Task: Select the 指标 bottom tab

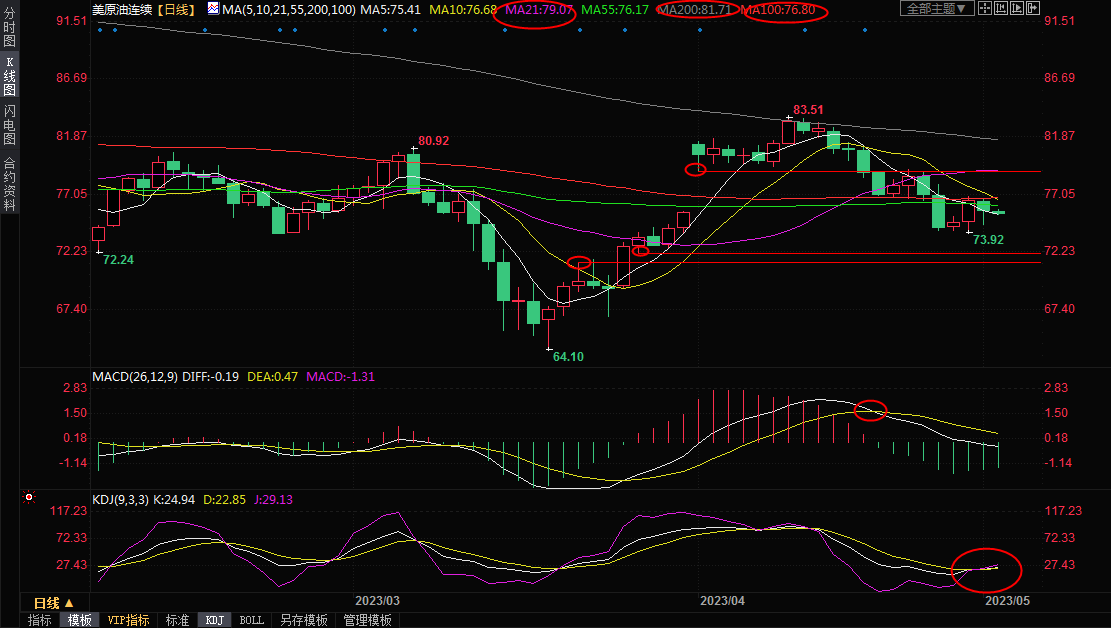Action: 39,620
